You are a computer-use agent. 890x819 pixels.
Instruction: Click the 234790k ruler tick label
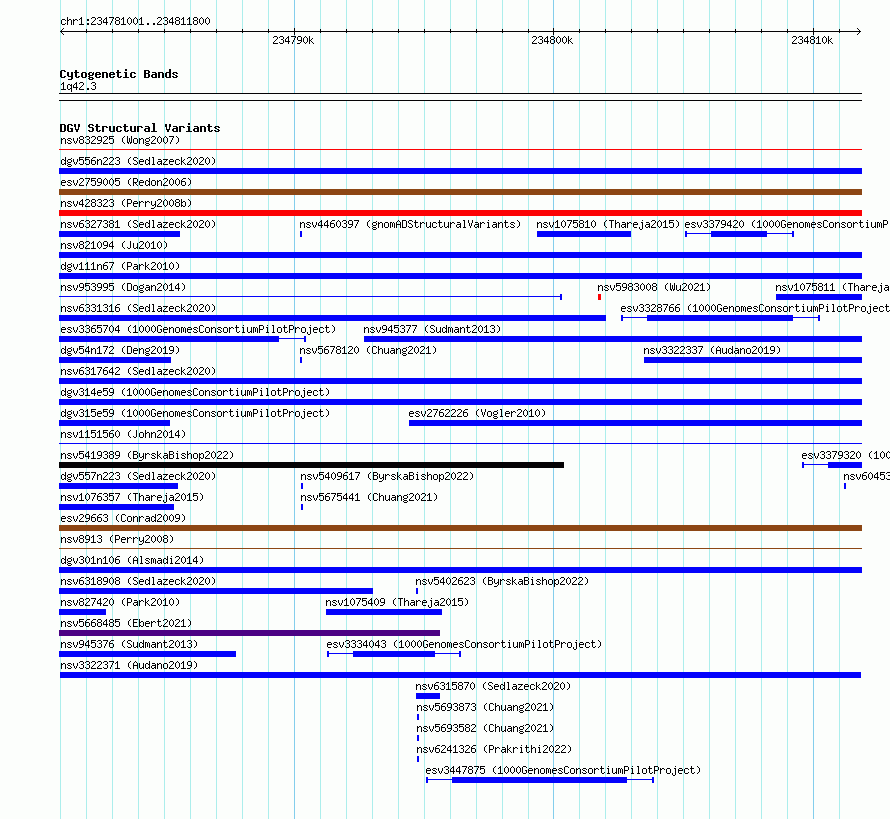click(x=293, y=40)
